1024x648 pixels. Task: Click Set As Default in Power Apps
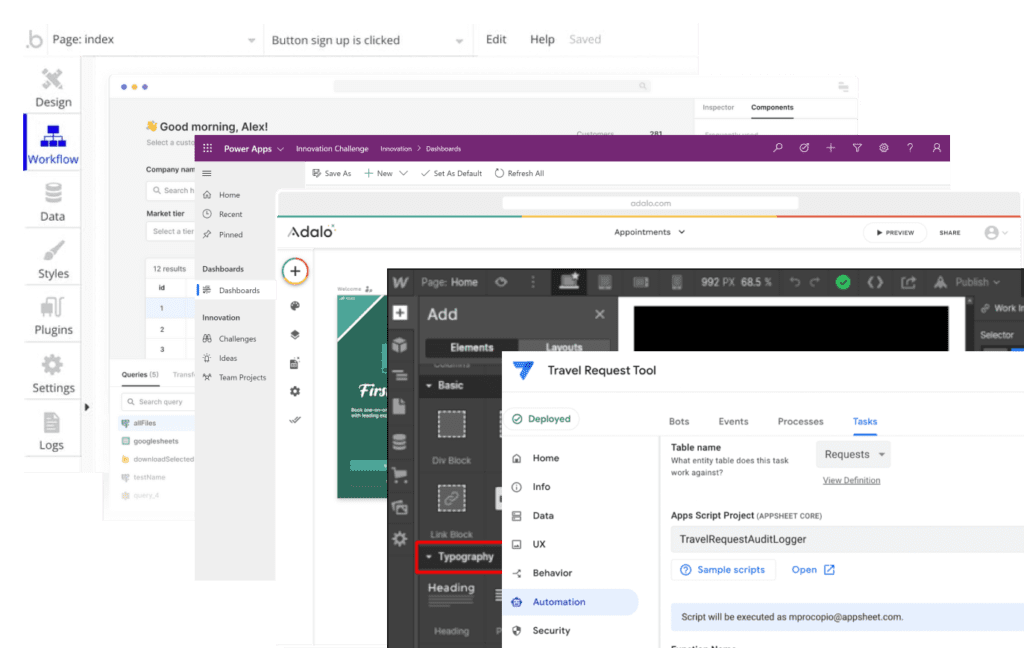click(x=451, y=173)
